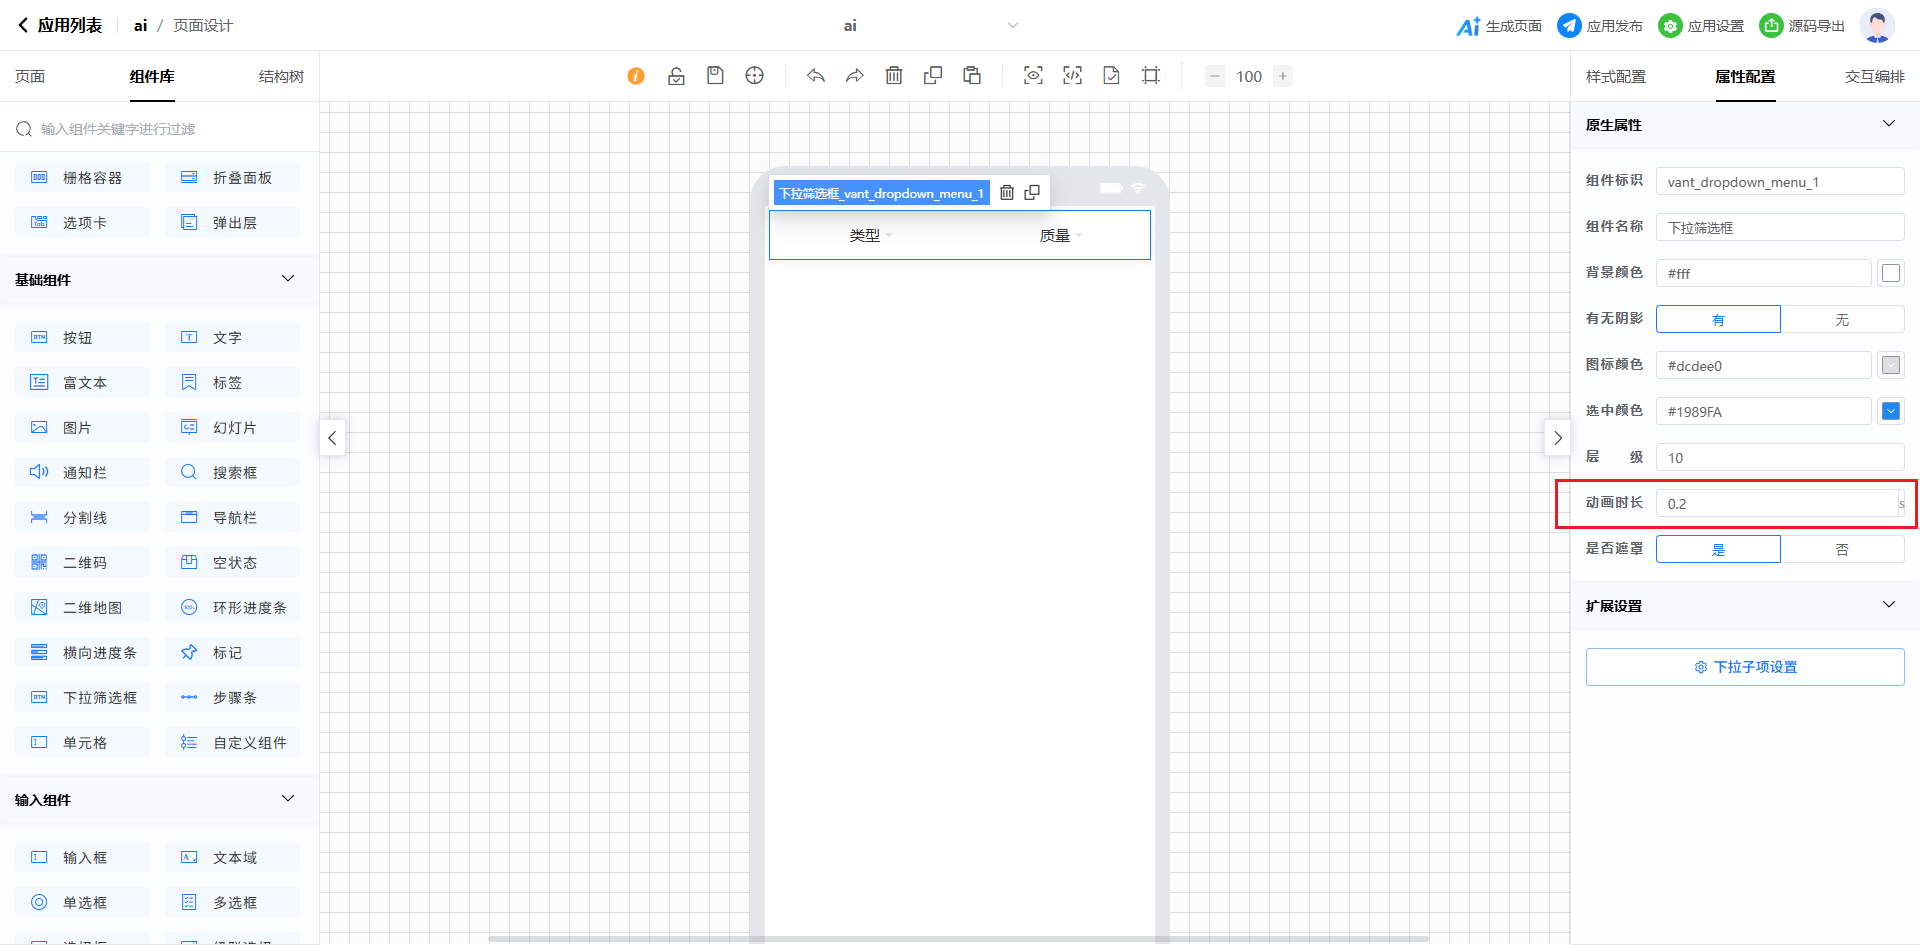1920x945 pixels.
Task: Click 源码导出 in the top bar
Action: [x=1802, y=26]
